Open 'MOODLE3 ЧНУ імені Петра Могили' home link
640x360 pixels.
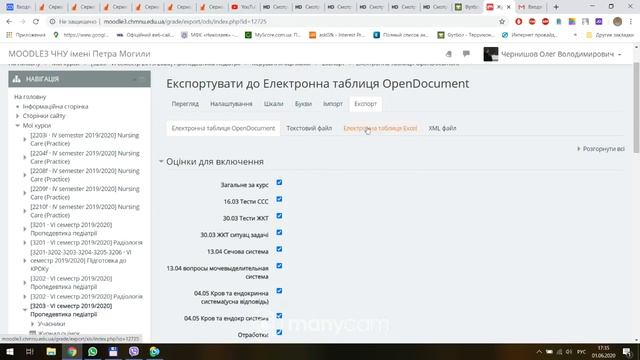[x=79, y=54]
